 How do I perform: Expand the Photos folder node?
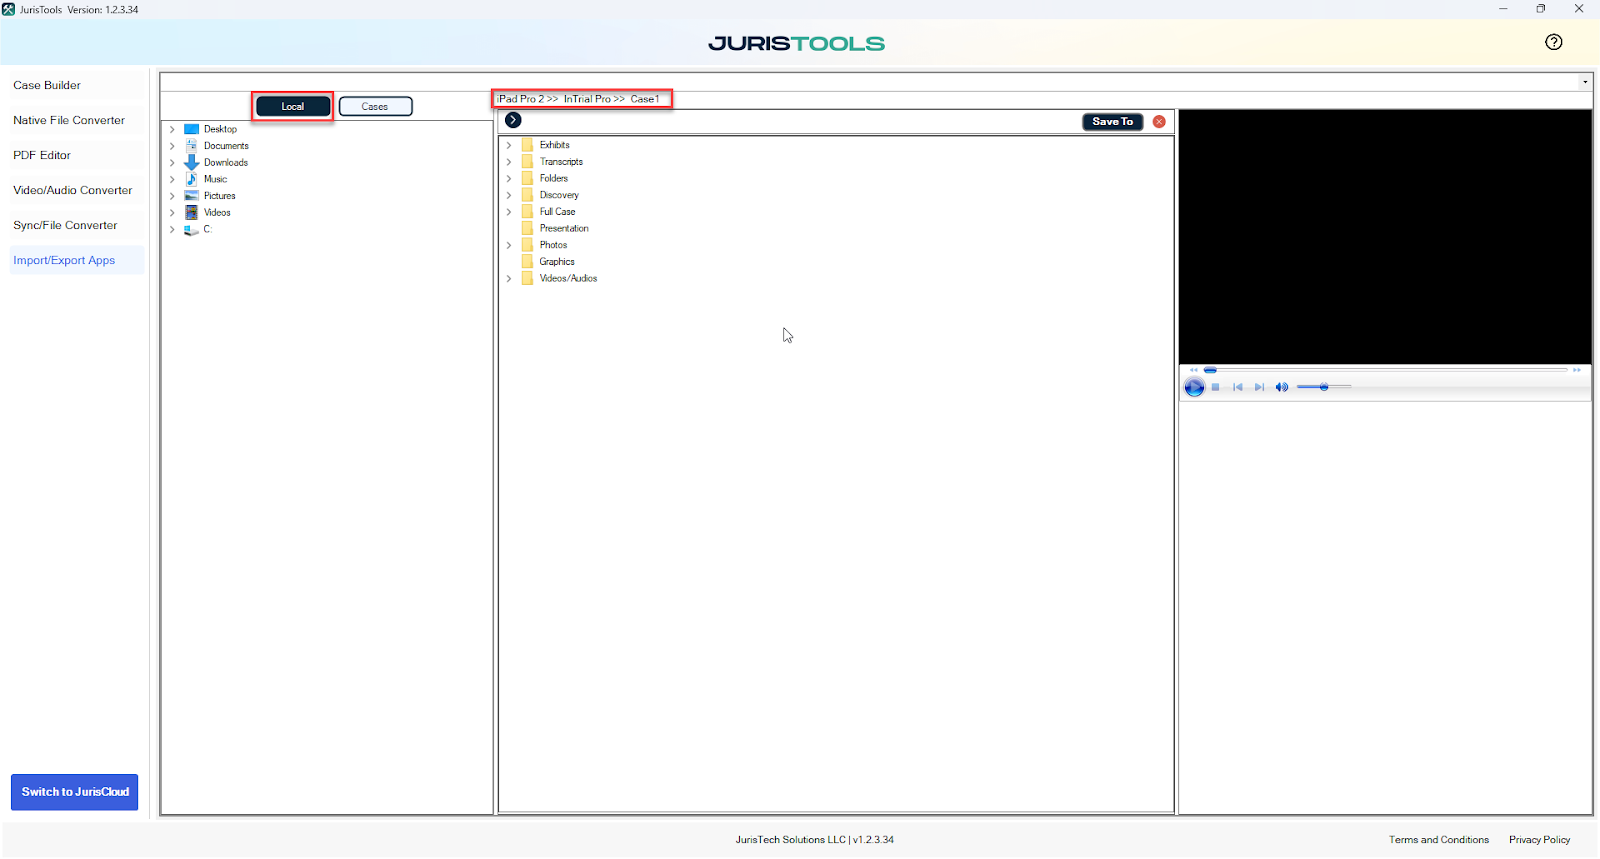click(x=508, y=245)
